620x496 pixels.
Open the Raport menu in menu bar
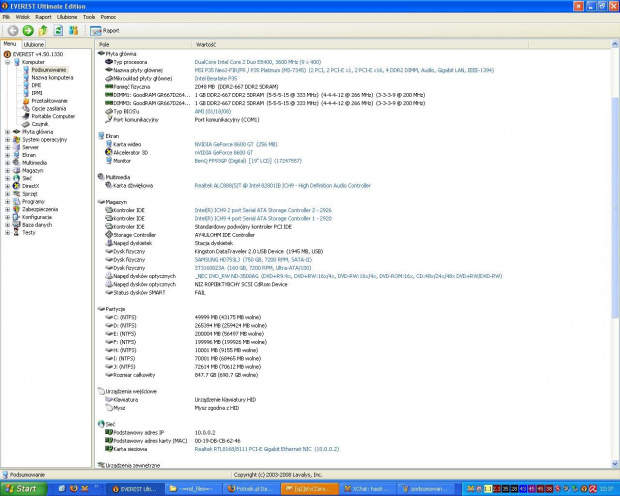(x=43, y=17)
